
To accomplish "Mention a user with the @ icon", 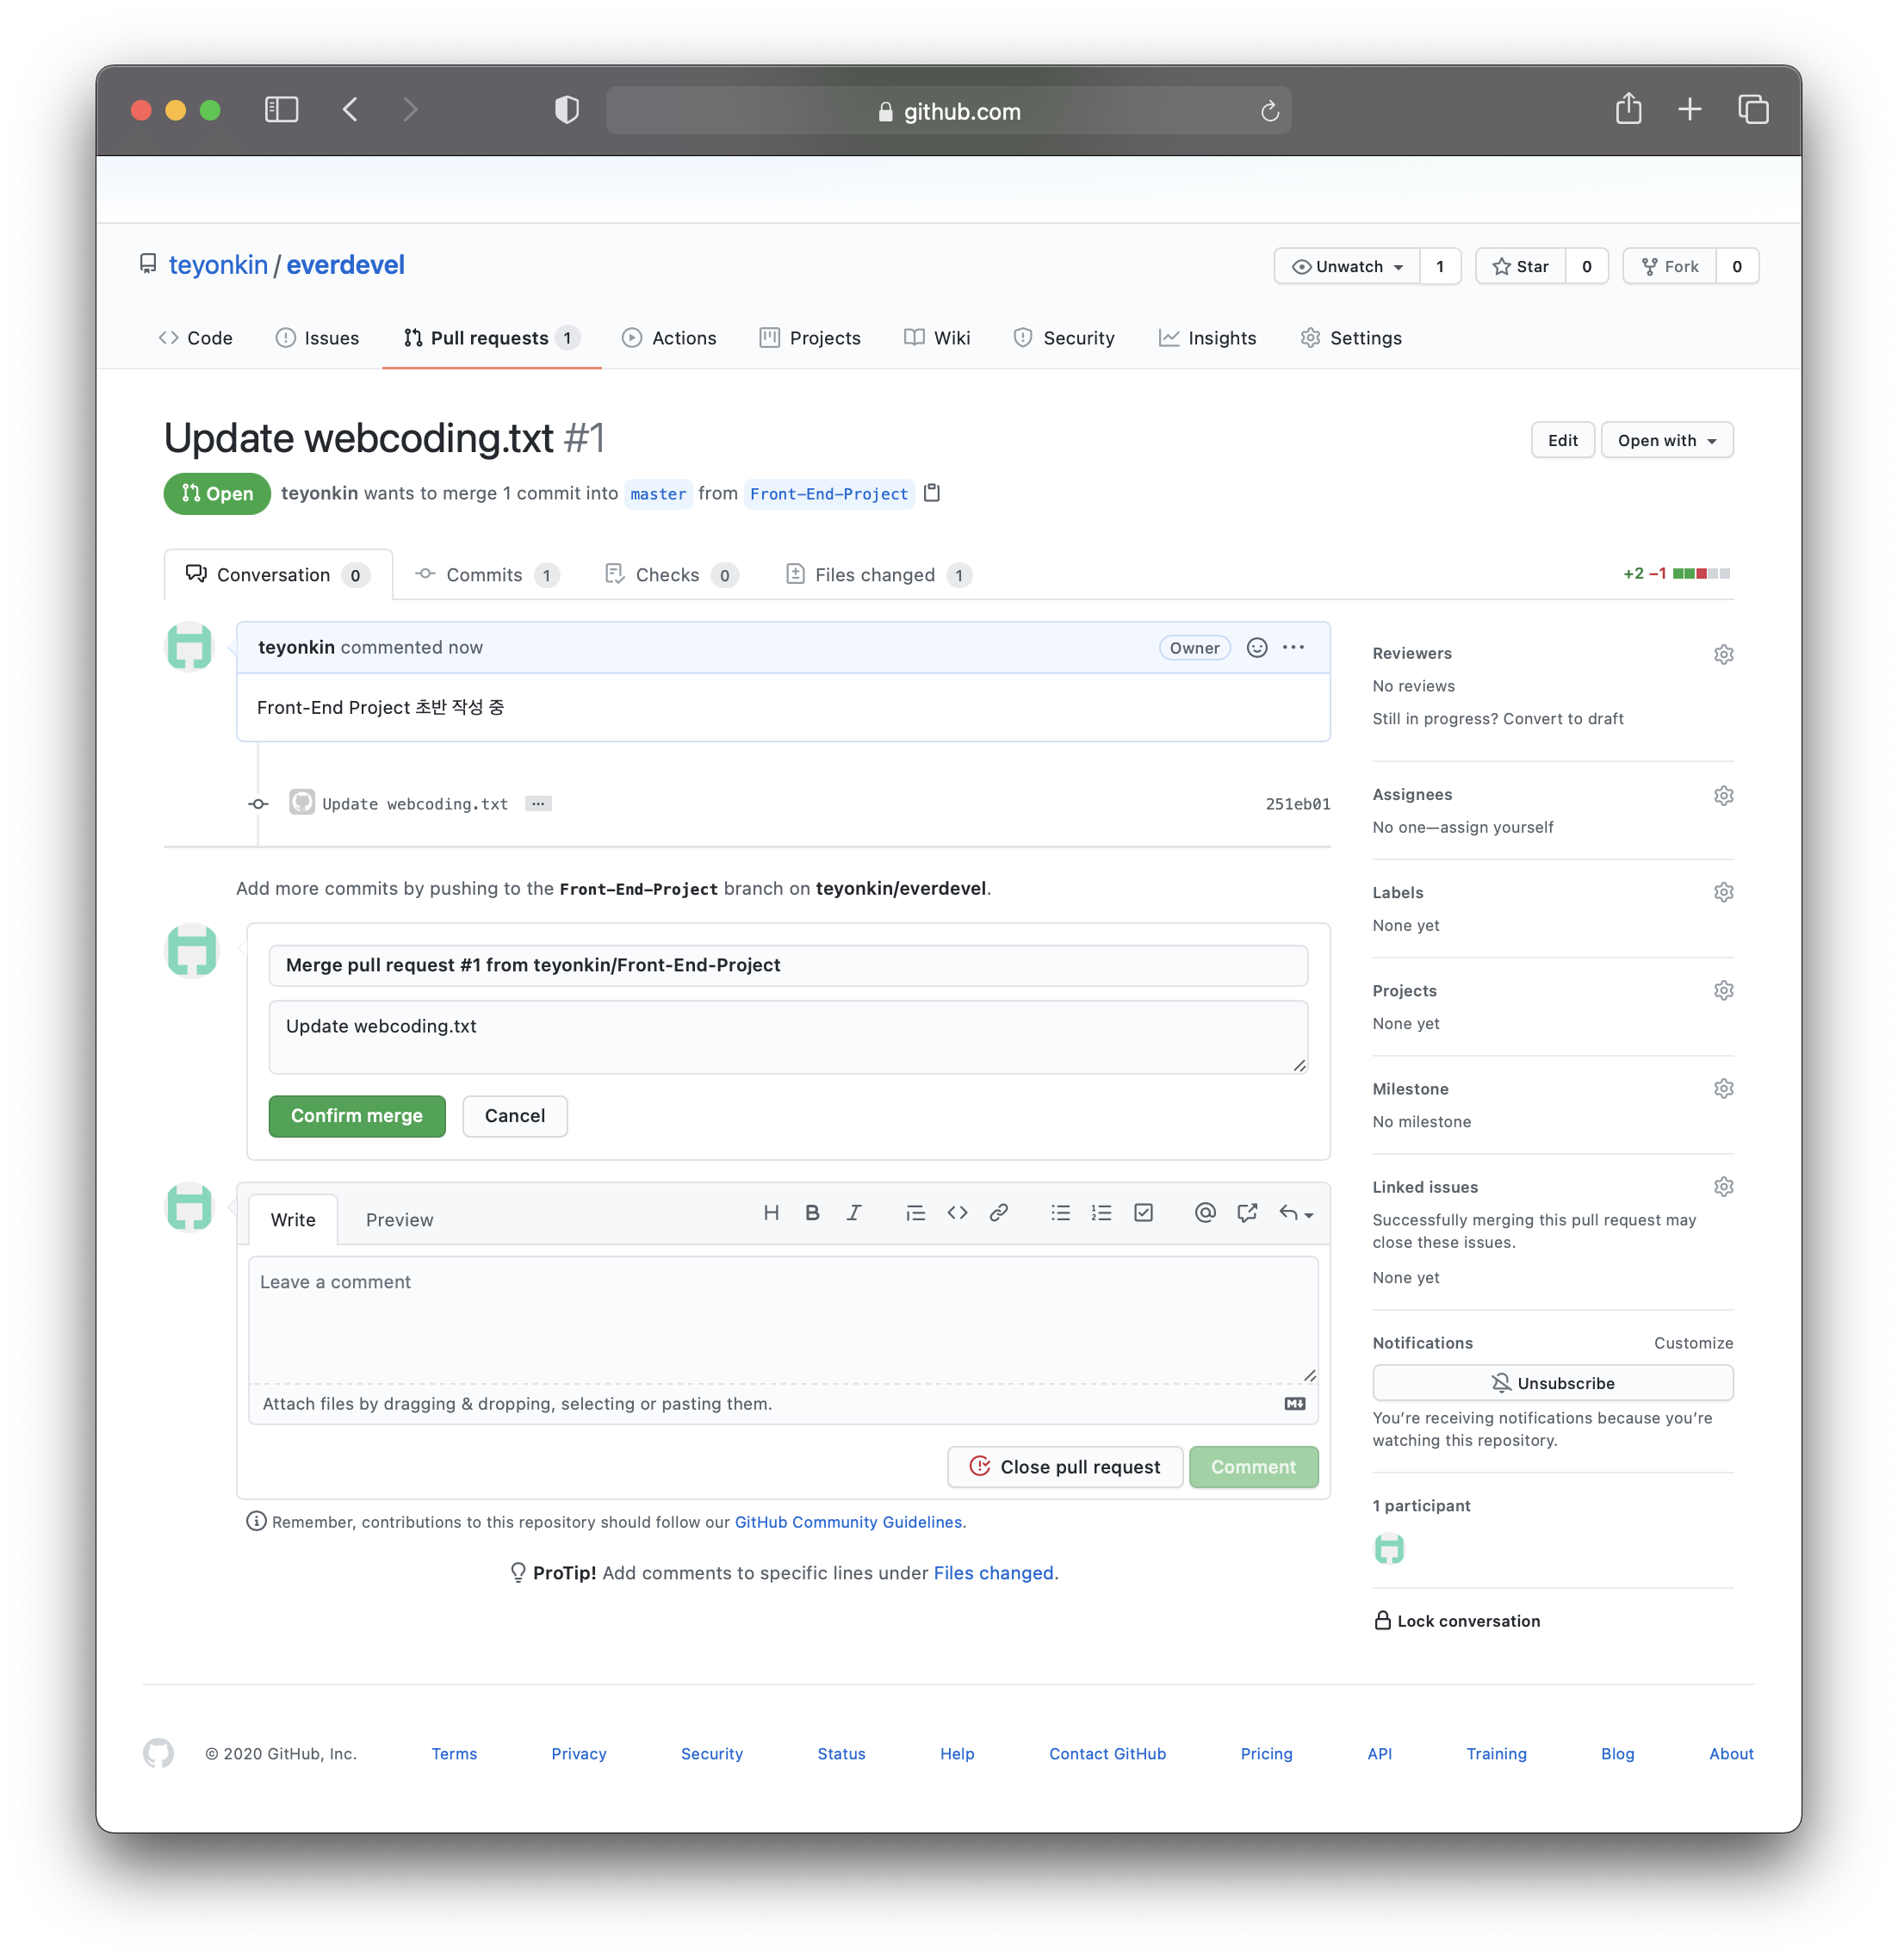I will click(x=1205, y=1212).
